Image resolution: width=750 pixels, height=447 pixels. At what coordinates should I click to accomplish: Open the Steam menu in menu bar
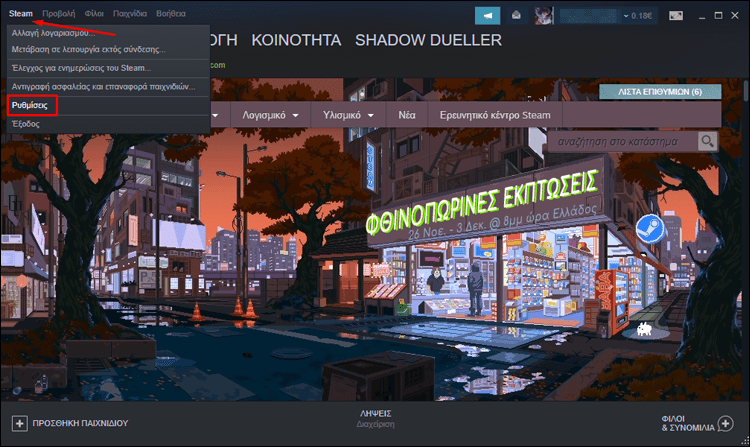(21, 14)
